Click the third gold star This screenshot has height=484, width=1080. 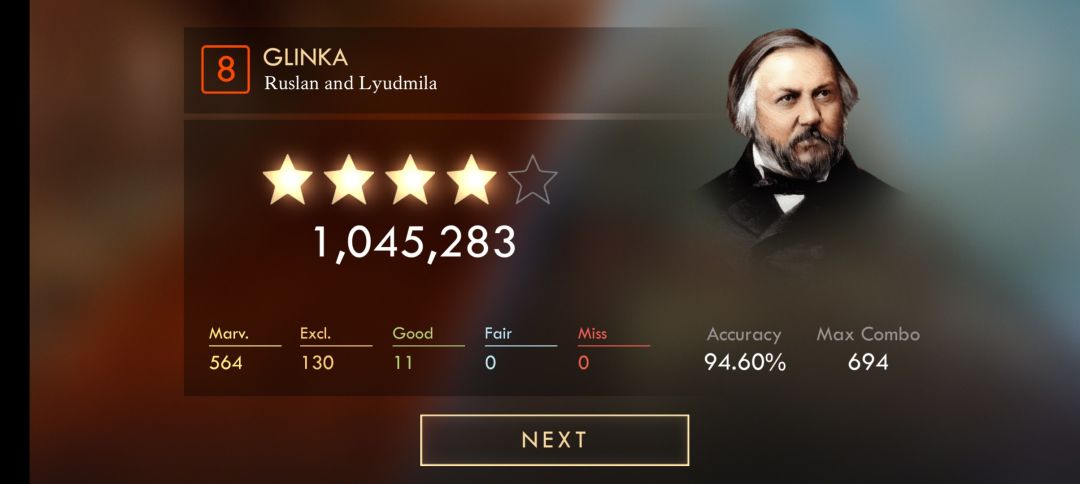click(411, 180)
